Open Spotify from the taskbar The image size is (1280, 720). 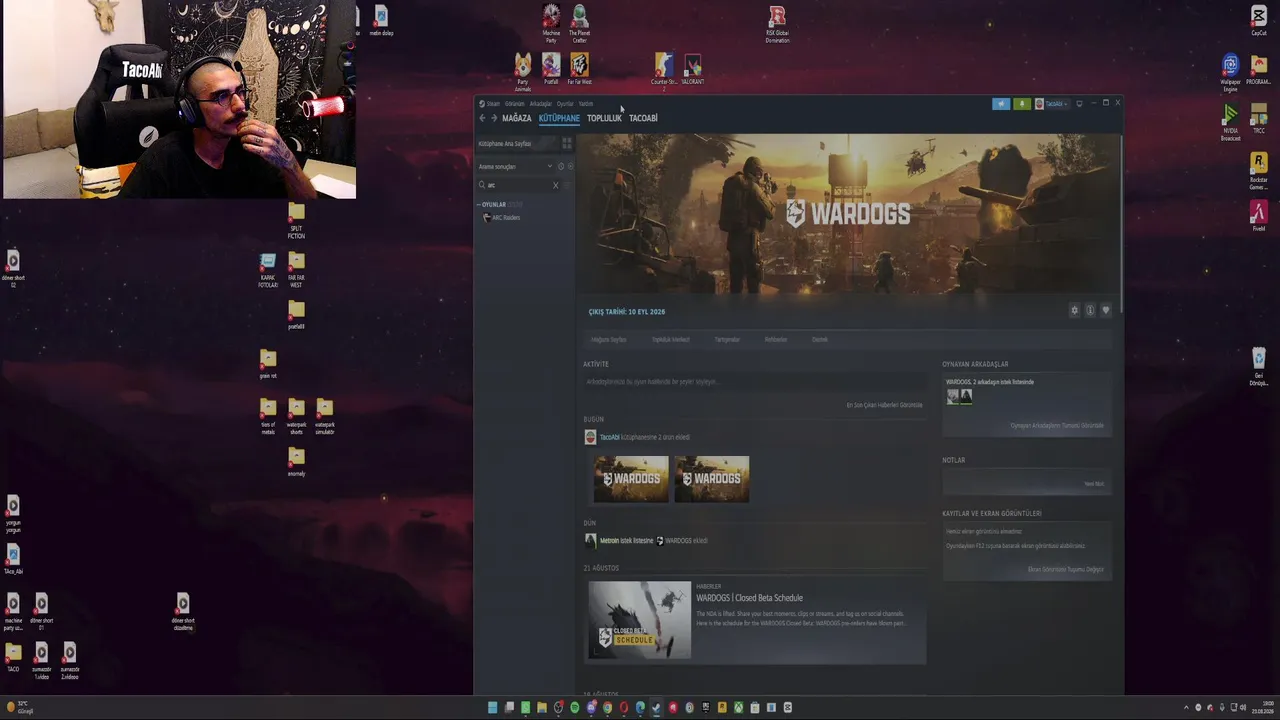pos(575,708)
